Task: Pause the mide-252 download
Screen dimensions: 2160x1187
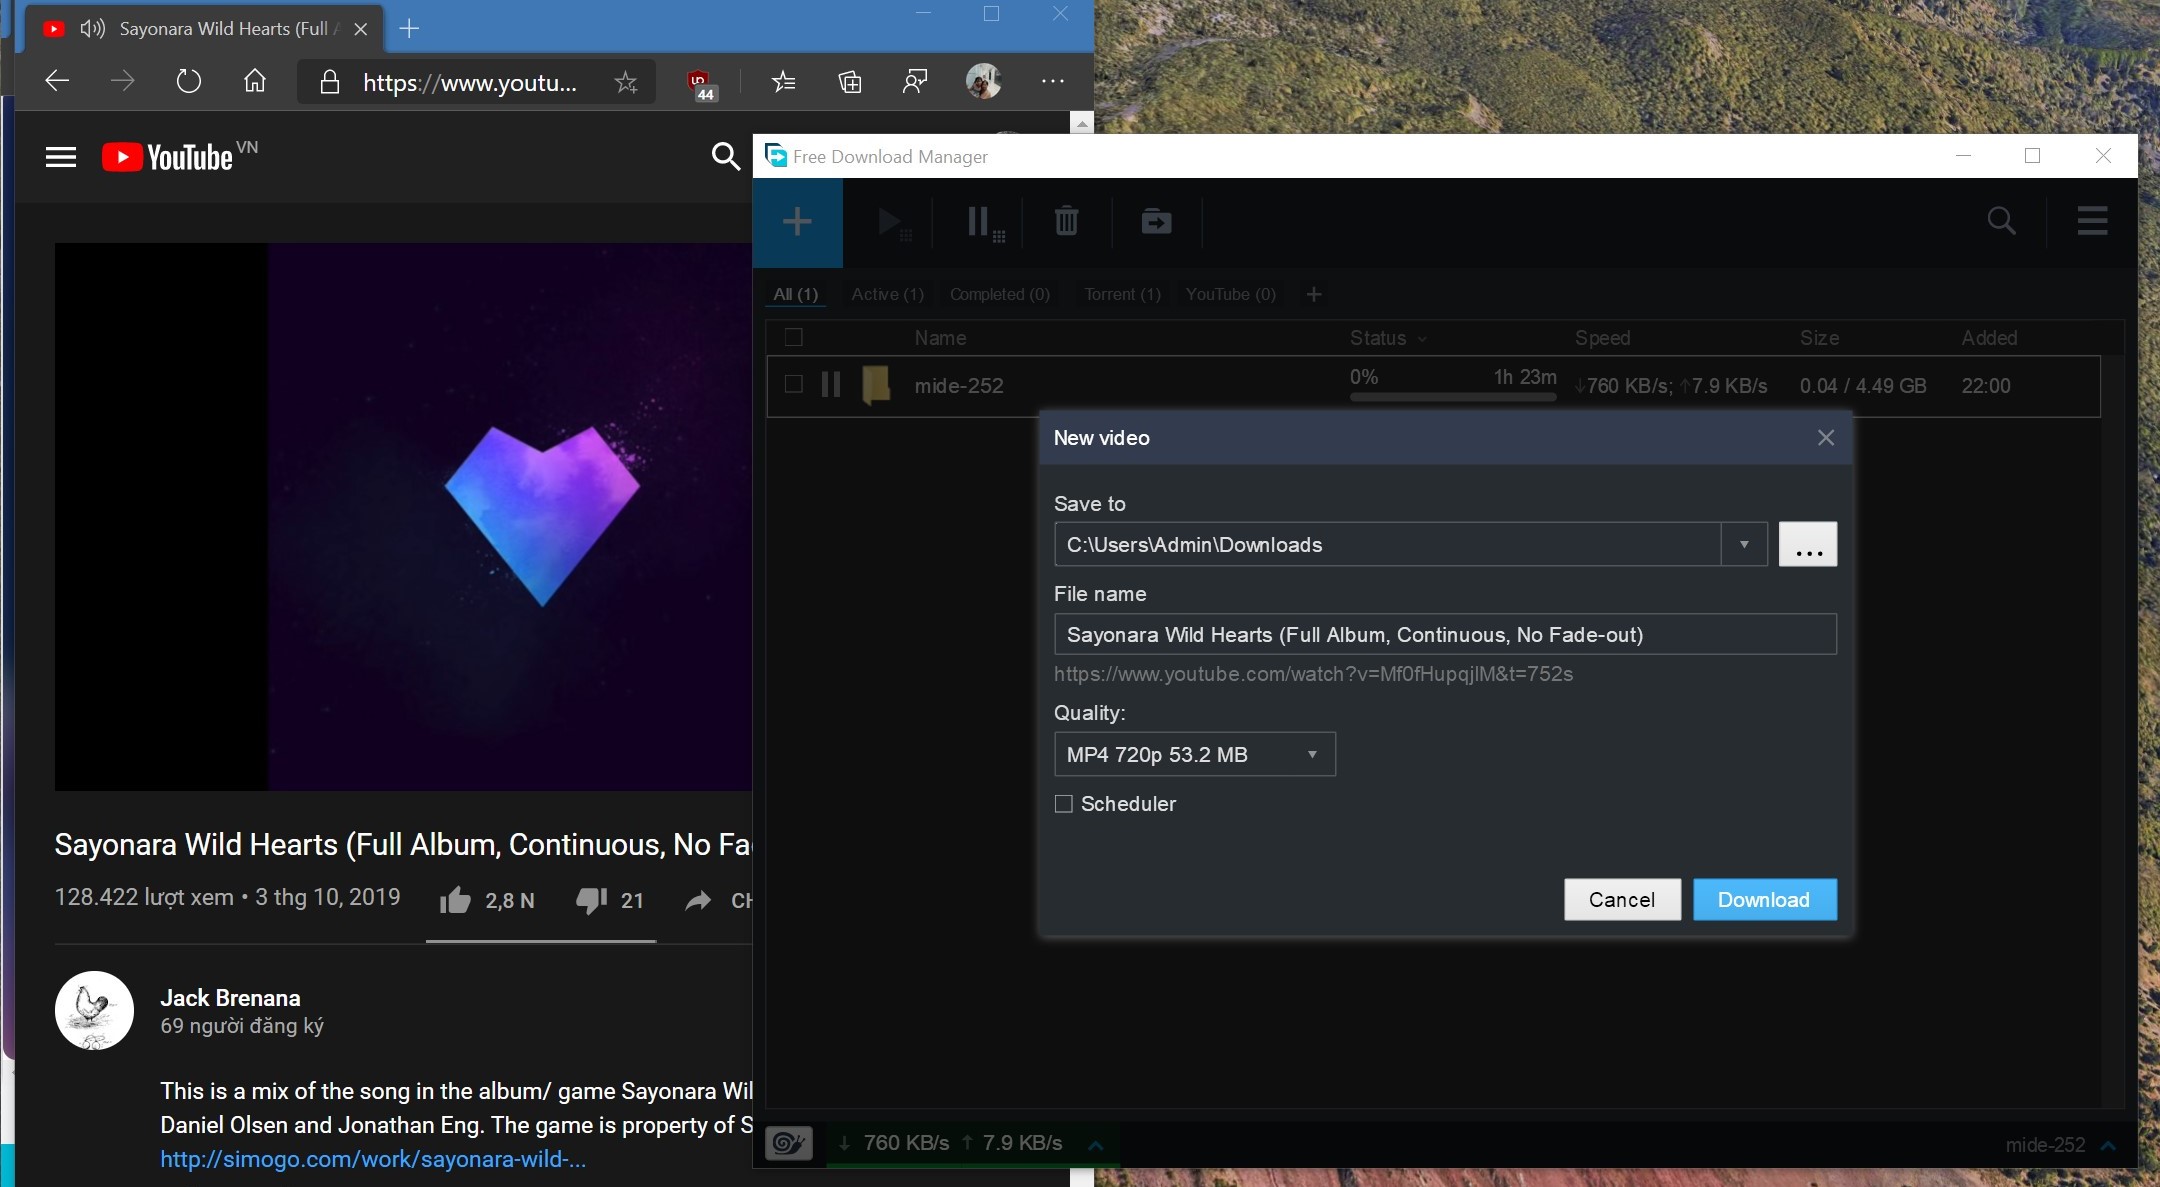Action: click(x=830, y=385)
